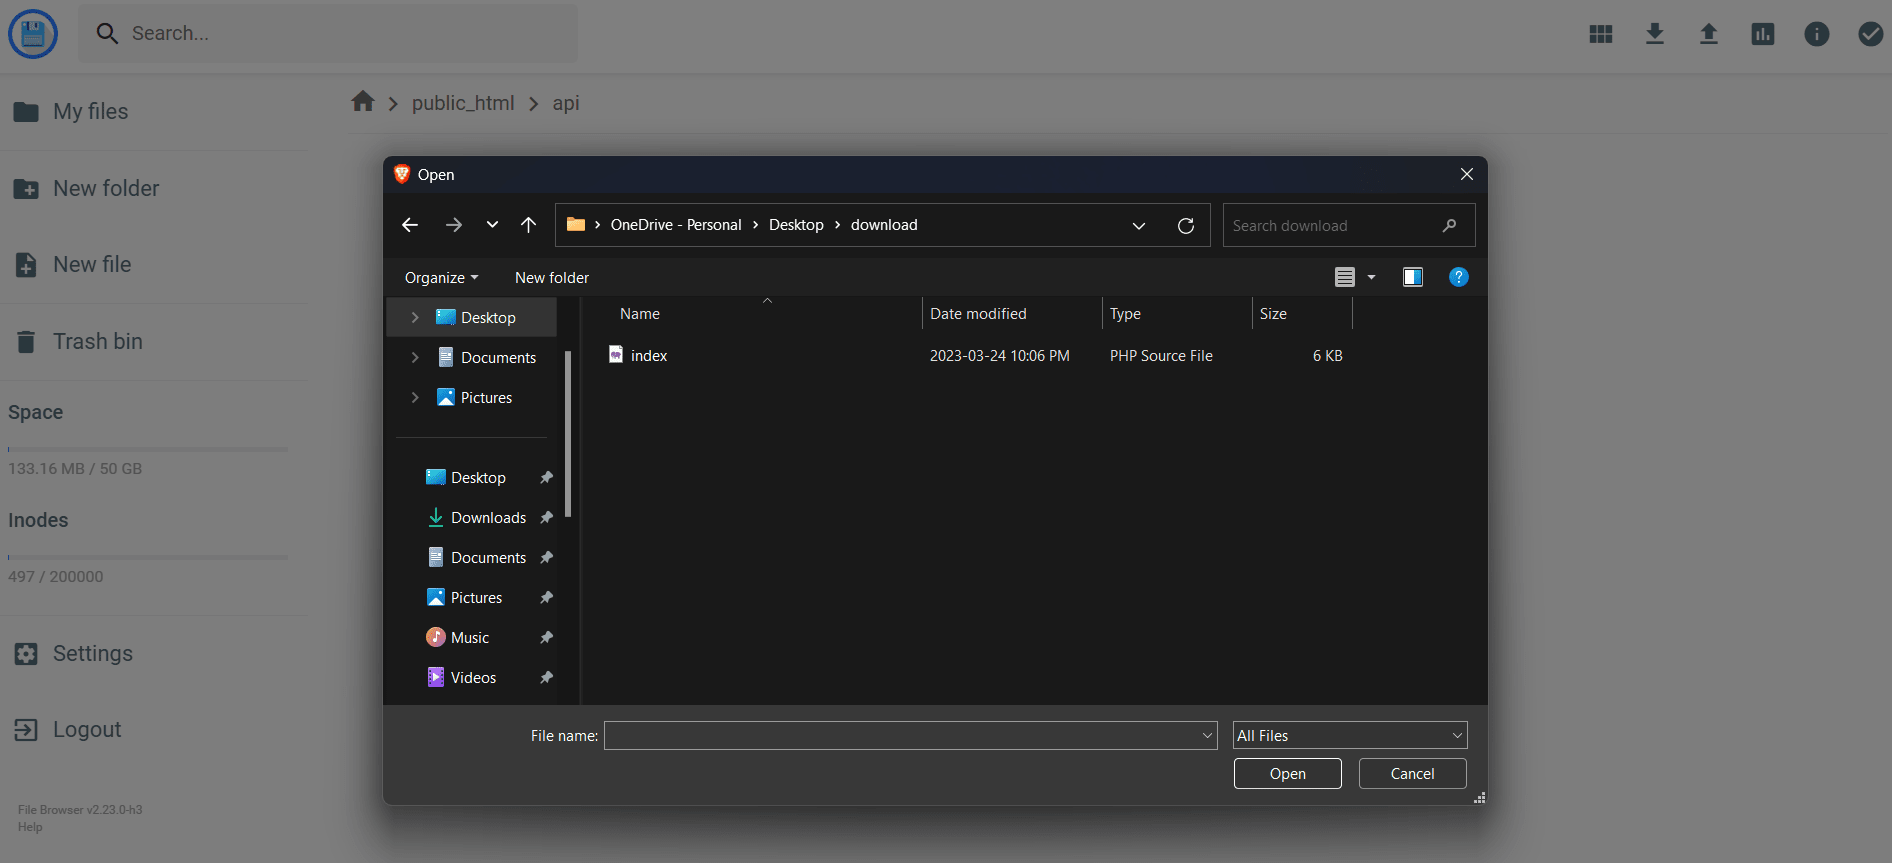The height and width of the screenshot is (863, 1892).
Task: Open recent locations dropdown arrow
Action: pyautogui.click(x=492, y=225)
